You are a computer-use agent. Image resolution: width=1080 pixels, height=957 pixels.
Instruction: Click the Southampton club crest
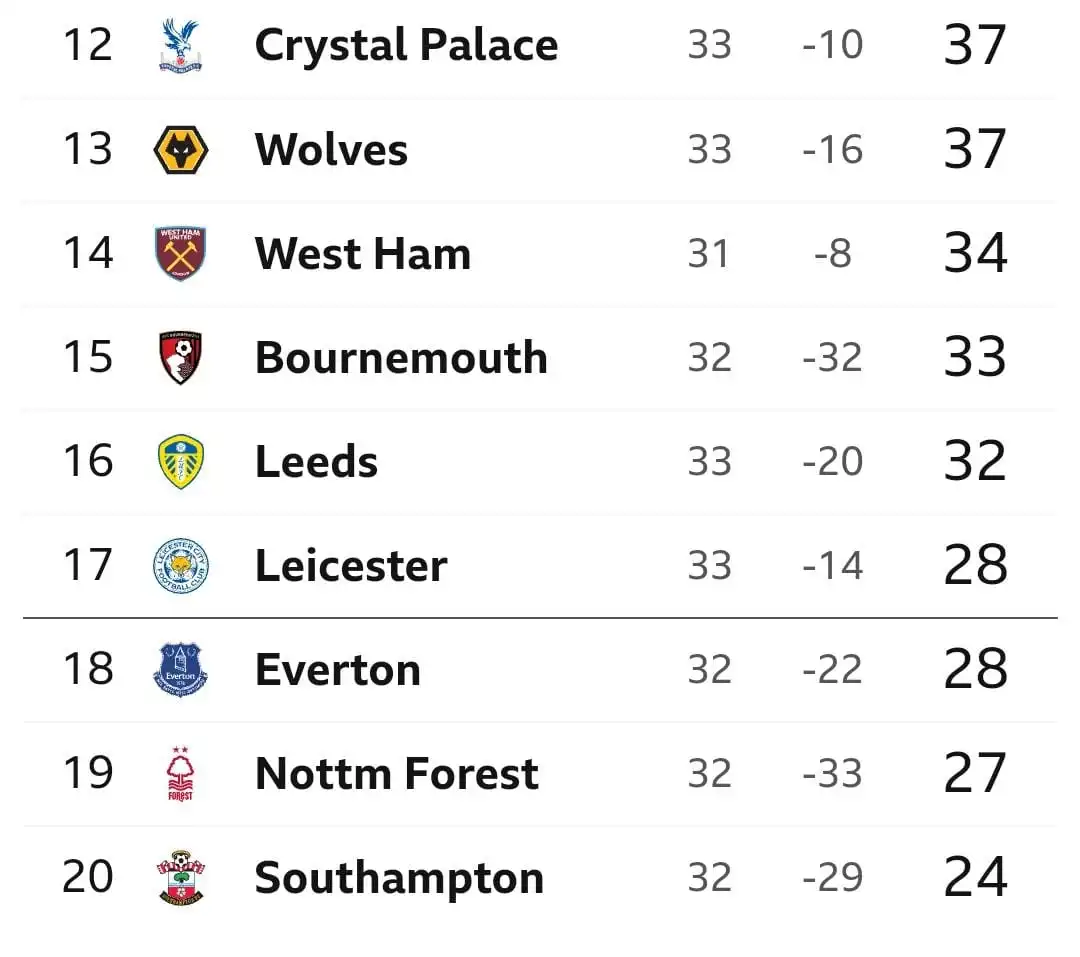(x=180, y=878)
